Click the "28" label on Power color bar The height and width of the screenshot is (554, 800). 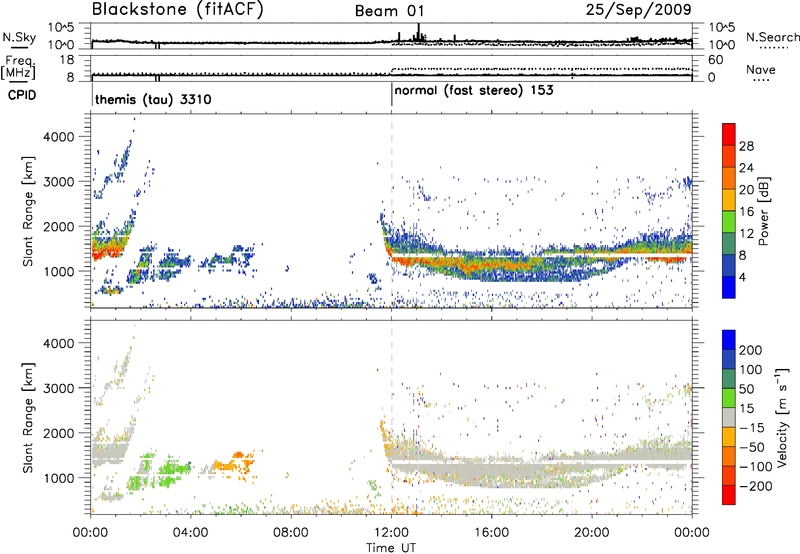(746, 146)
